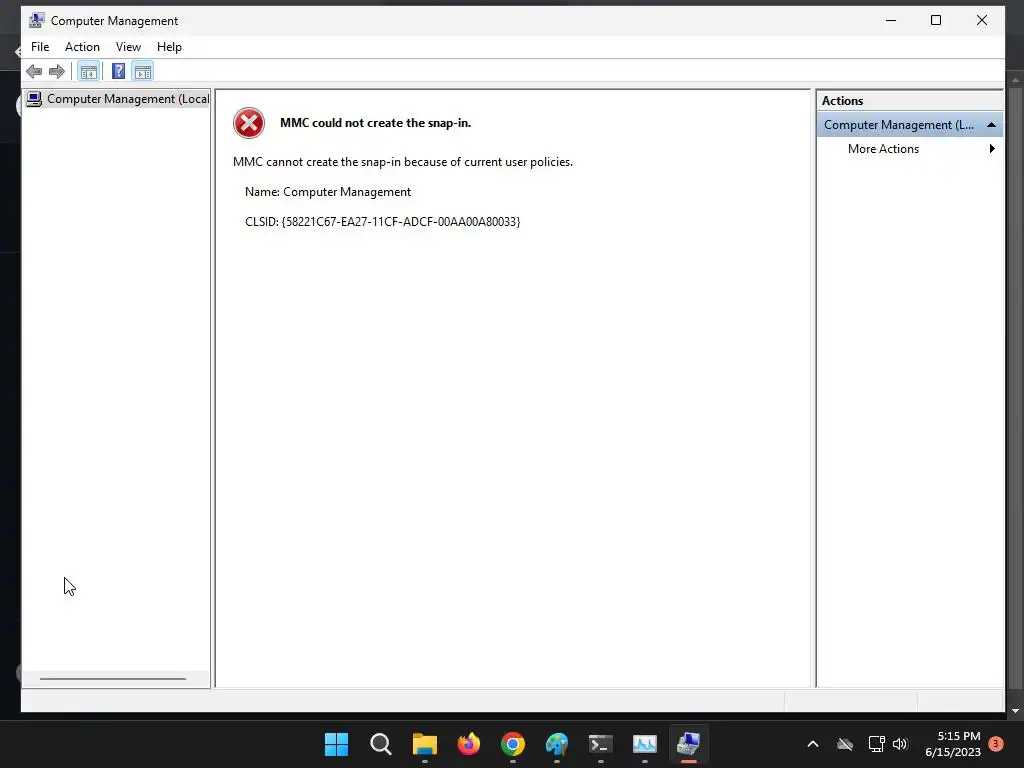Click the Actions pane header

(909, 101)
